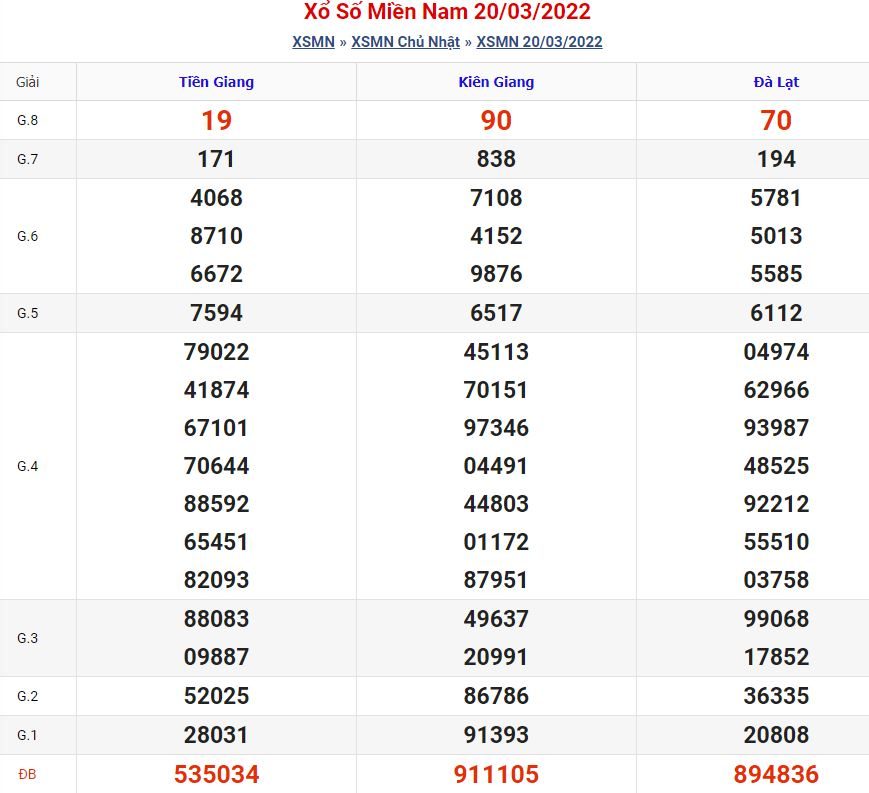Click the G.4 result 70644
Screen dimensions: 869x793
click(x=216, y=466)
